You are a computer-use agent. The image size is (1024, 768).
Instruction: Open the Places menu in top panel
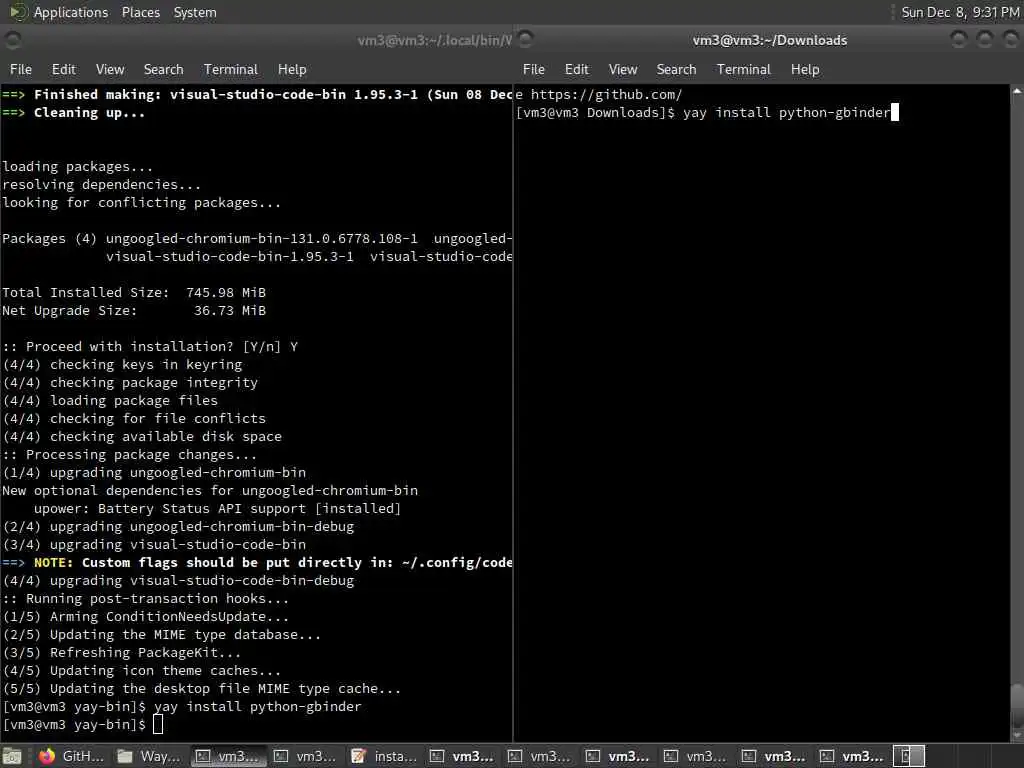click(x=140, y=12)
